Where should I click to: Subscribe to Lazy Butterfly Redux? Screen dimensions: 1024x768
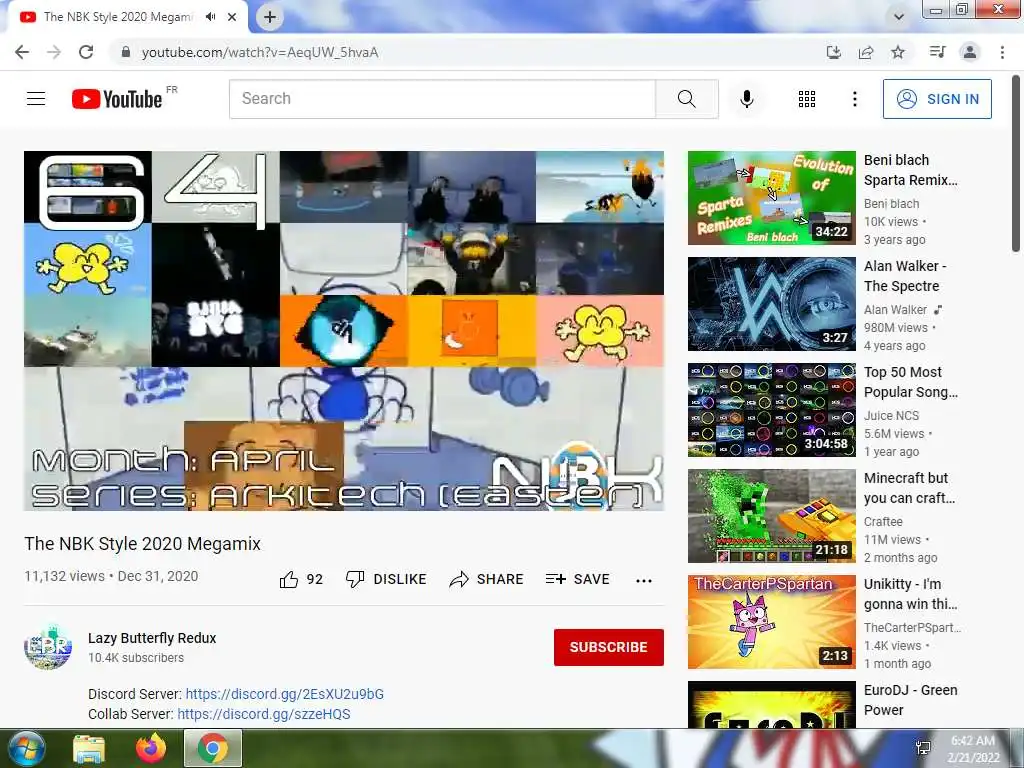click(x=609, y=647)
